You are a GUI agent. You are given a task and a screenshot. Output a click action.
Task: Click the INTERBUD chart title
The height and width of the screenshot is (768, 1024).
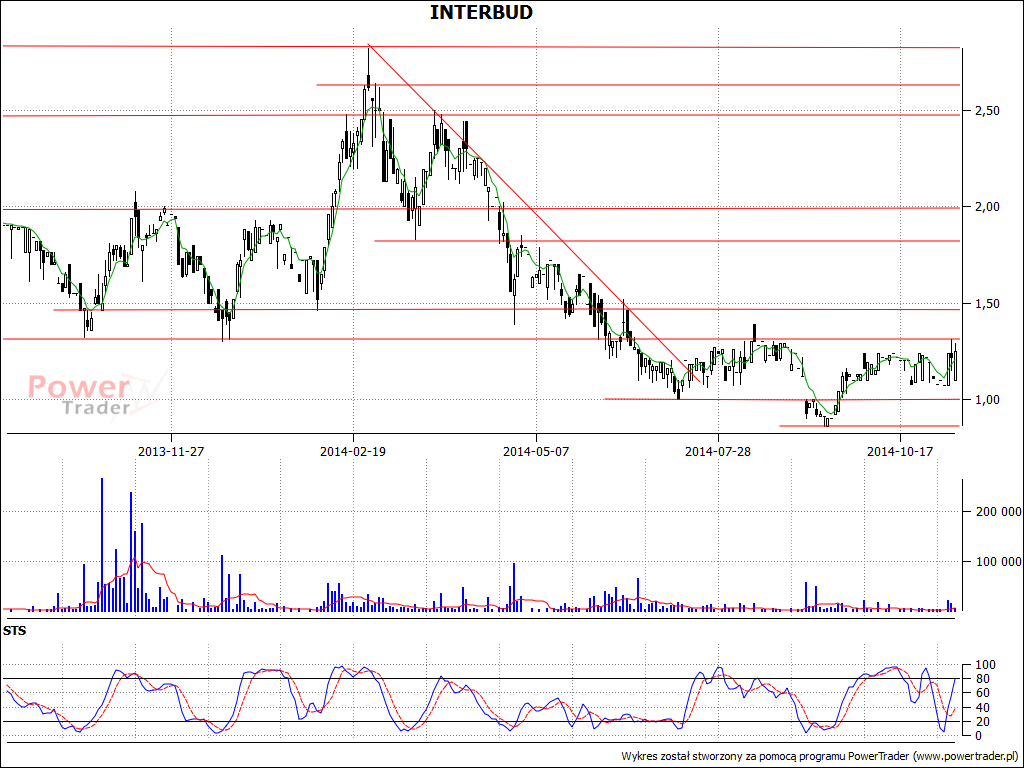coord(481,12)
